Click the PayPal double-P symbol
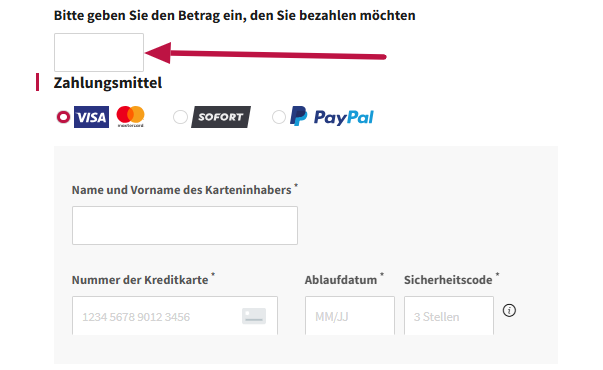603x370 pixels. pyautogui.click(x=298, y=116)
